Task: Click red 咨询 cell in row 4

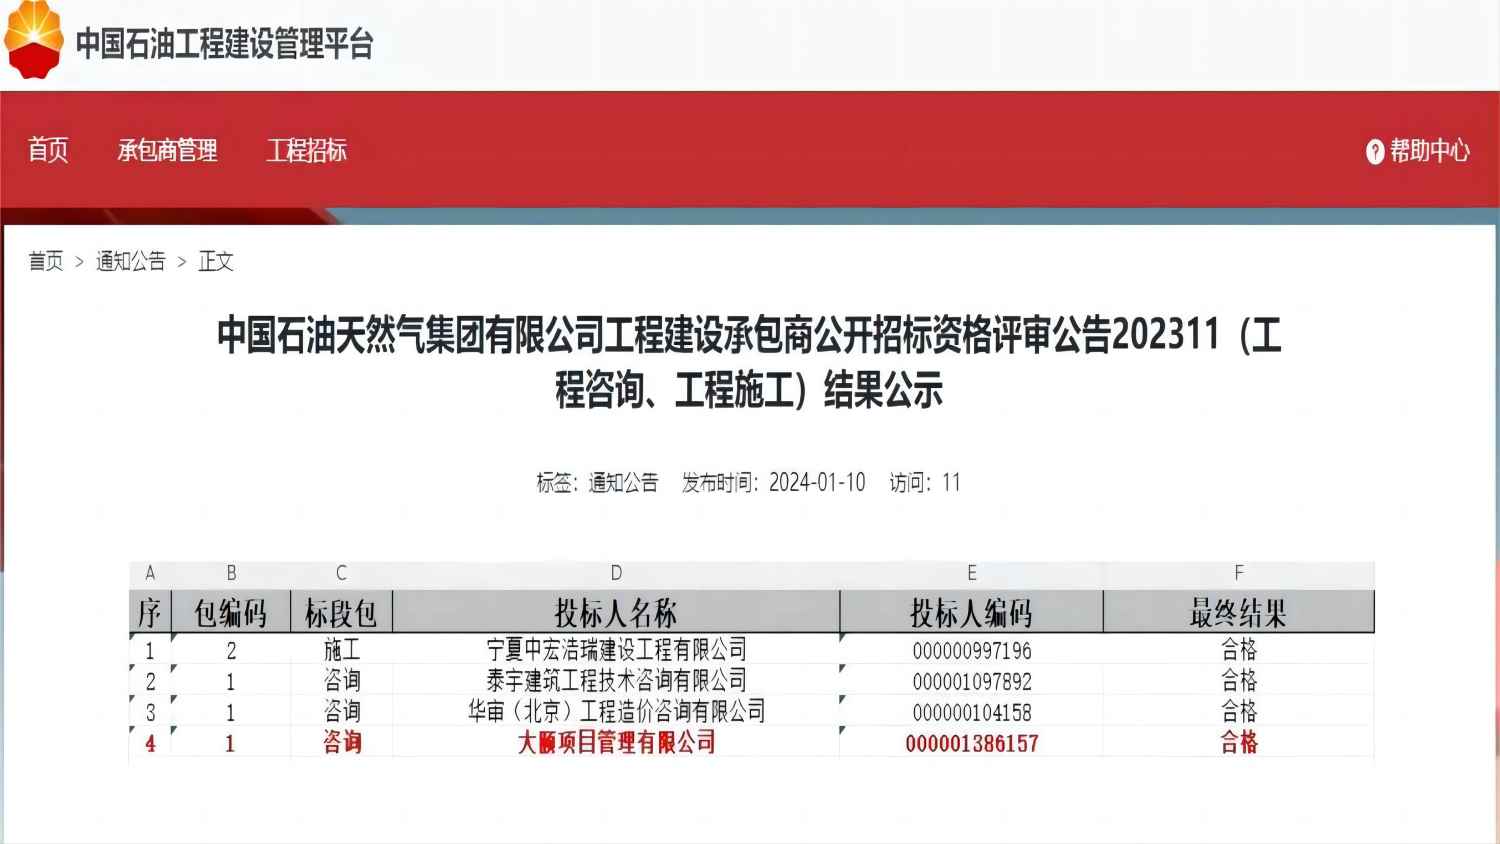Action: coord(341,743)
